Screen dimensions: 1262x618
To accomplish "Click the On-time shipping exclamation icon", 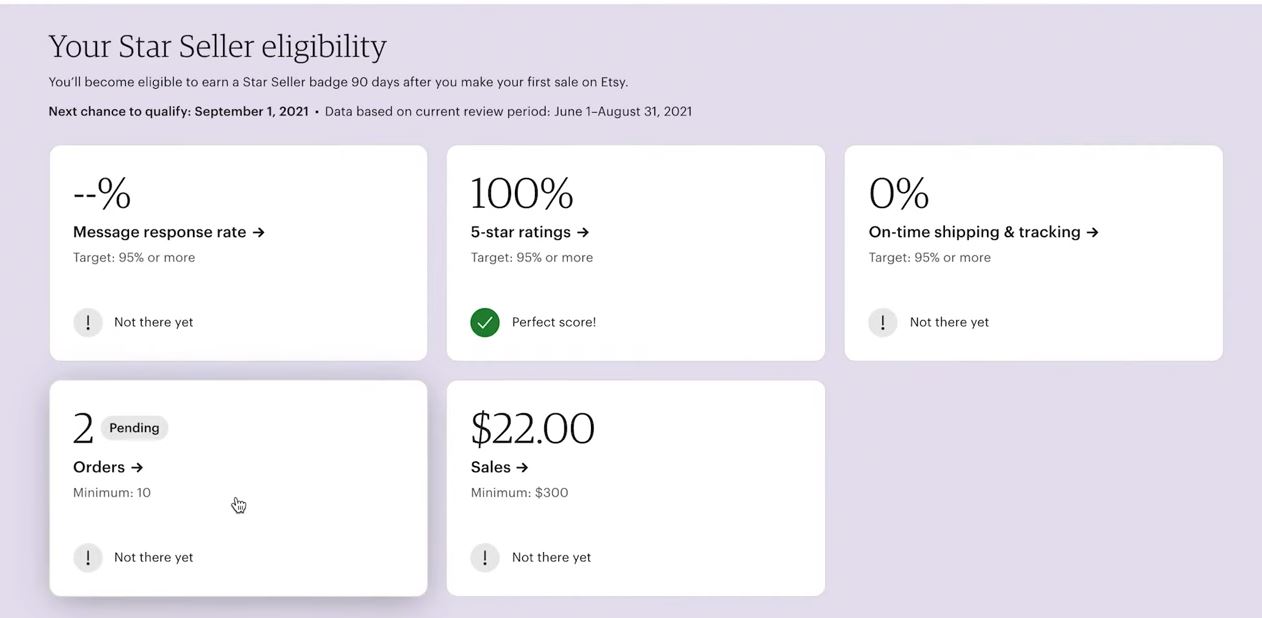I will pos(883,322).
